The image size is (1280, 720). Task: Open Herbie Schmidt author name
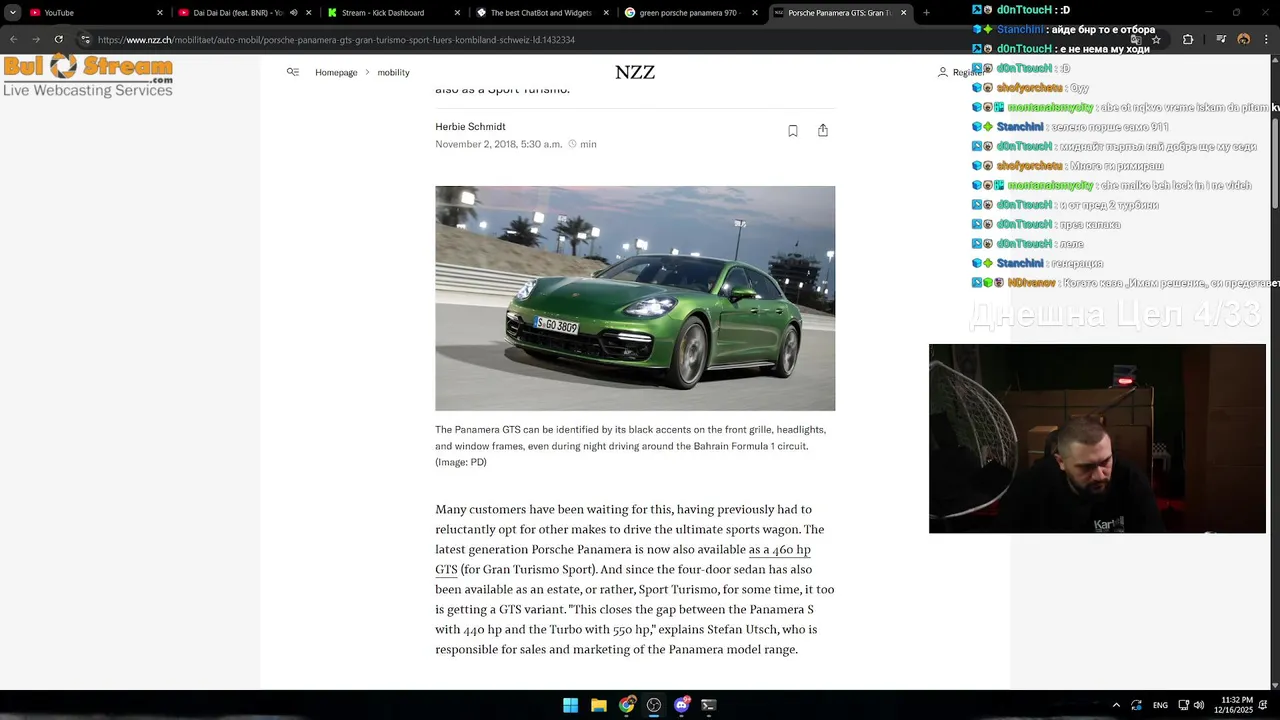point(470,126)
